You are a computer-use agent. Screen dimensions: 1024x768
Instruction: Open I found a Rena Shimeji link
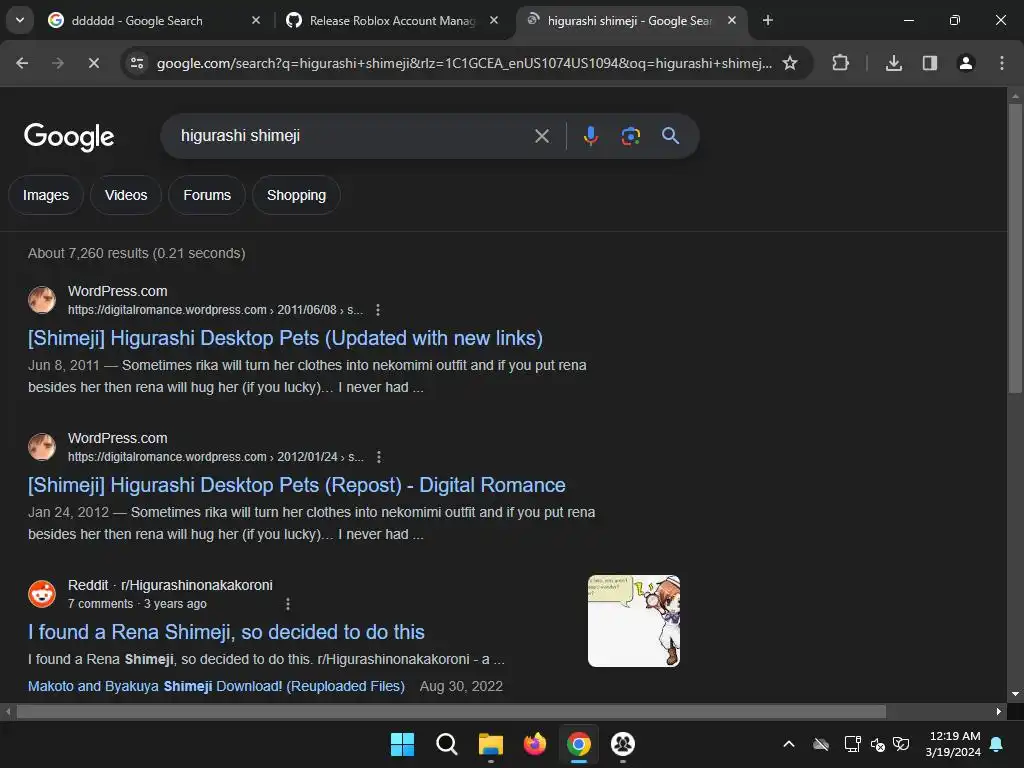pos(226,632)
